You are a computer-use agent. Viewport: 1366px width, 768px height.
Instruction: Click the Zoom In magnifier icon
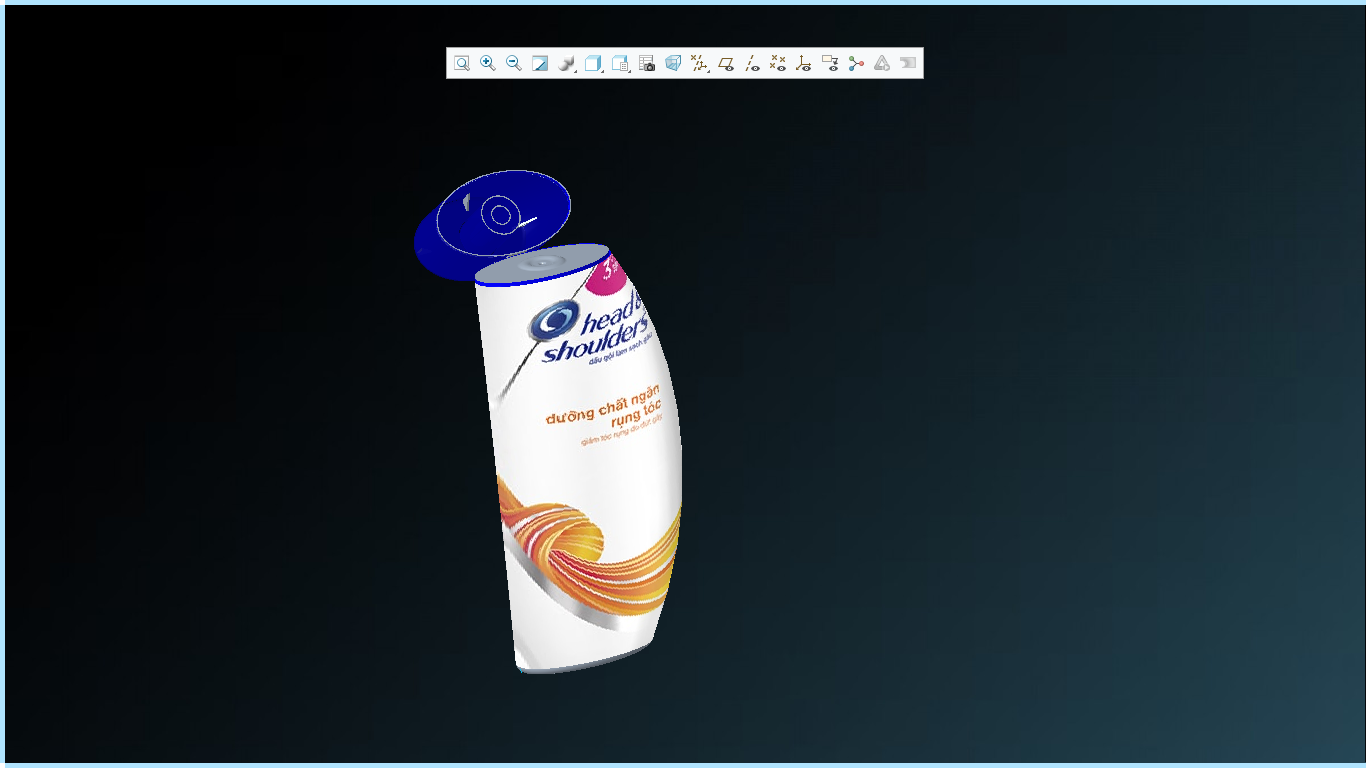488,63
